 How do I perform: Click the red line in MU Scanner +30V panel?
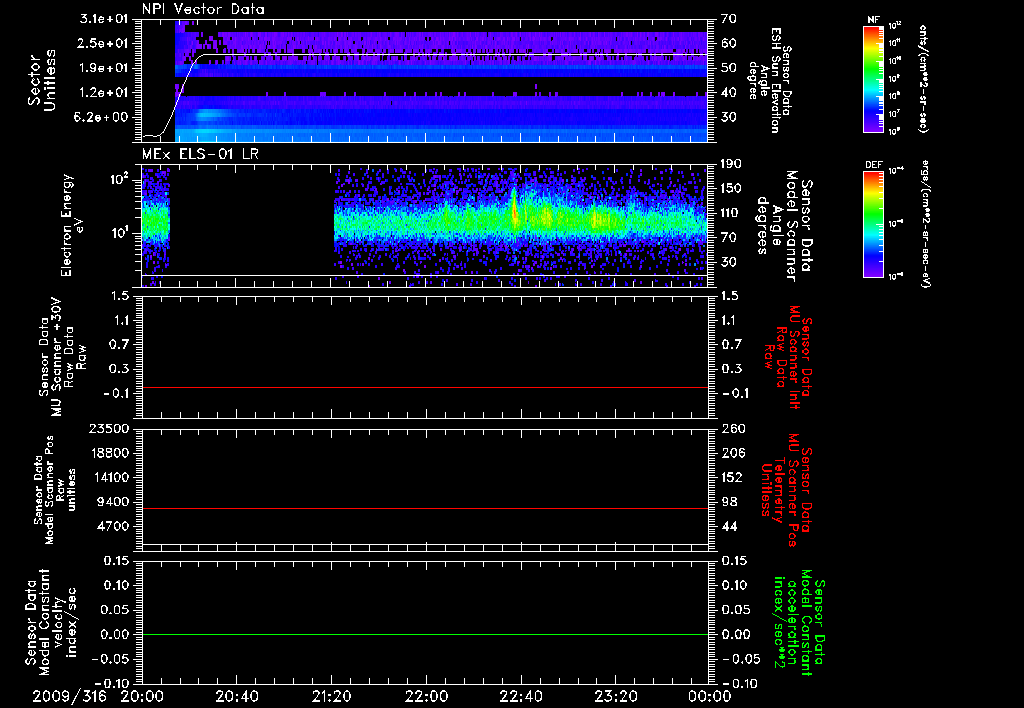coord(425,387)
